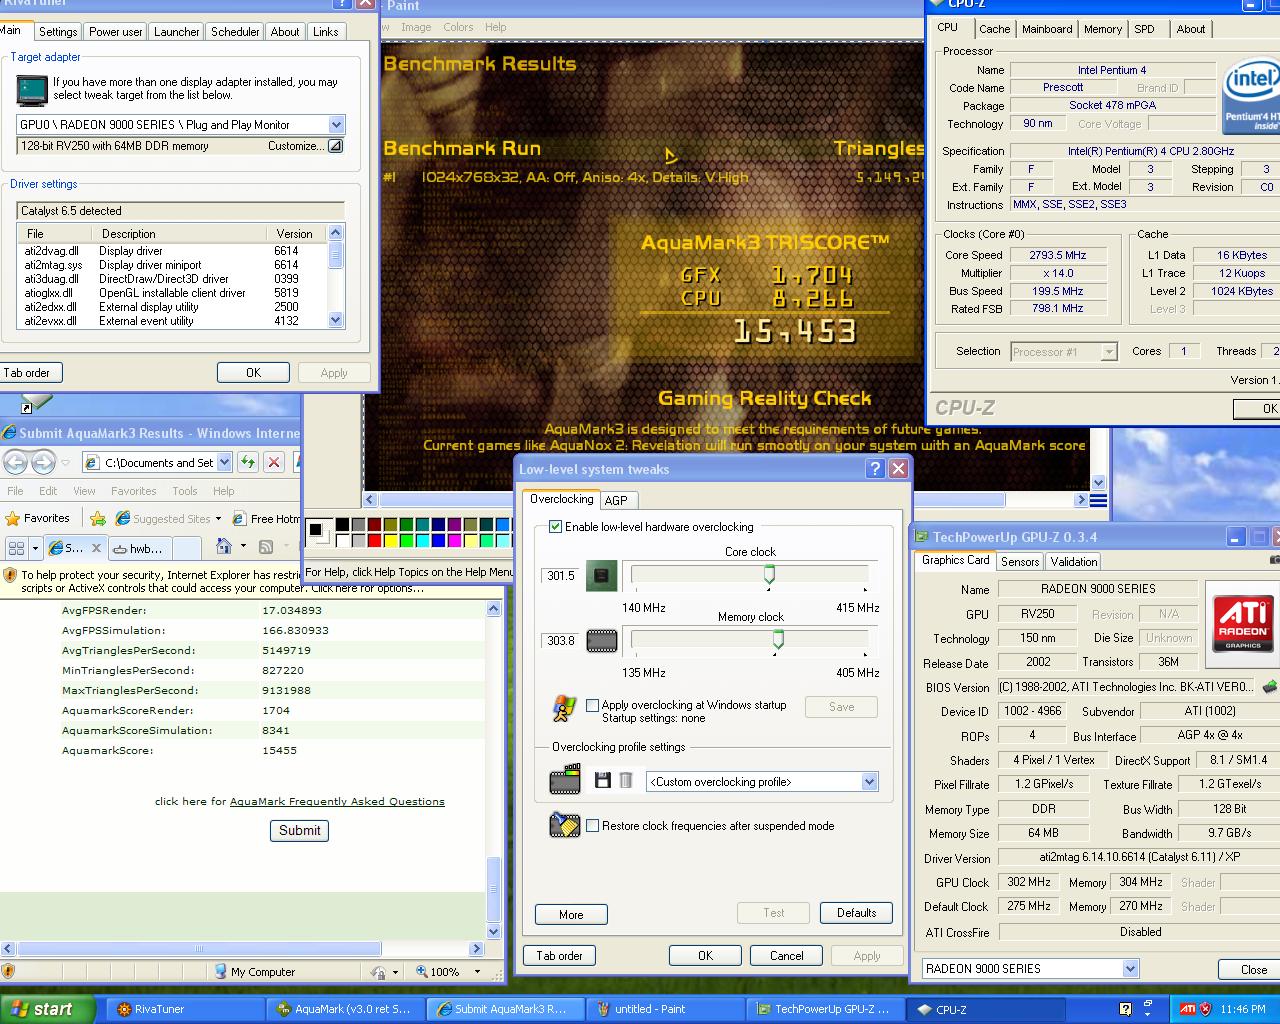The width and height of the screenshot is (1280, 1024).
Task: Click OK in Low-level system tweaks
Action: point(705,955)
